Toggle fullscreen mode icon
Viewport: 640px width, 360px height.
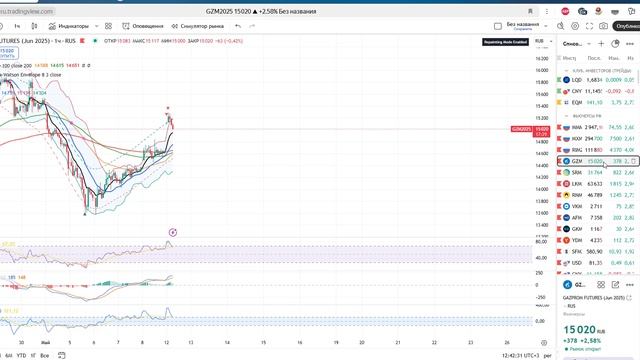pos(589,26)
